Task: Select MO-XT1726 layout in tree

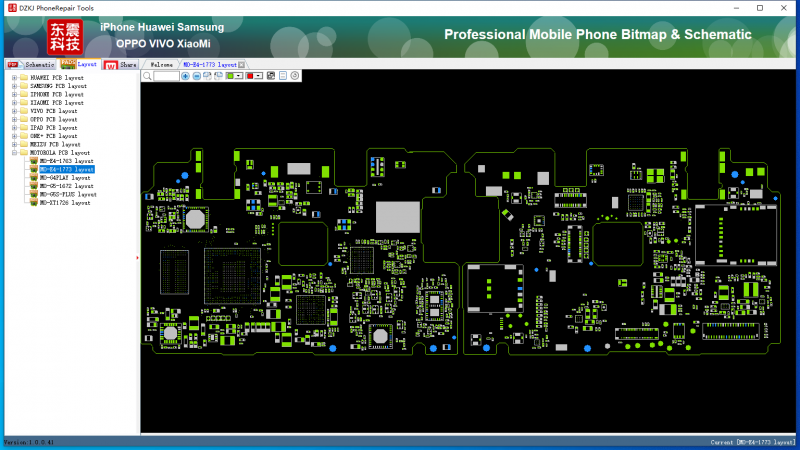Action: (65, 203)
